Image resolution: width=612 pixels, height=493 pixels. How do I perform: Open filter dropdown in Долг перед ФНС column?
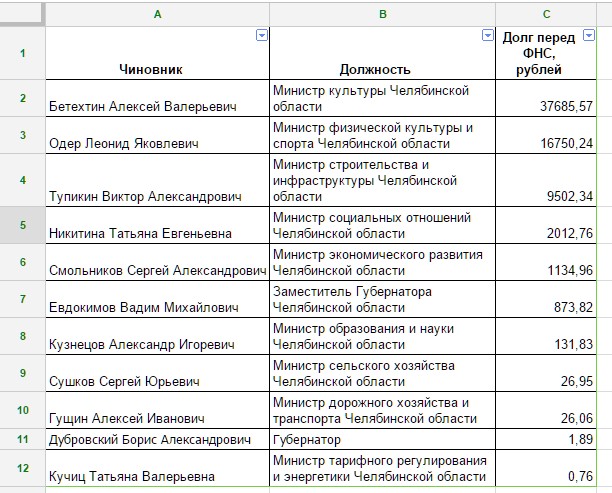pos(589,35)
